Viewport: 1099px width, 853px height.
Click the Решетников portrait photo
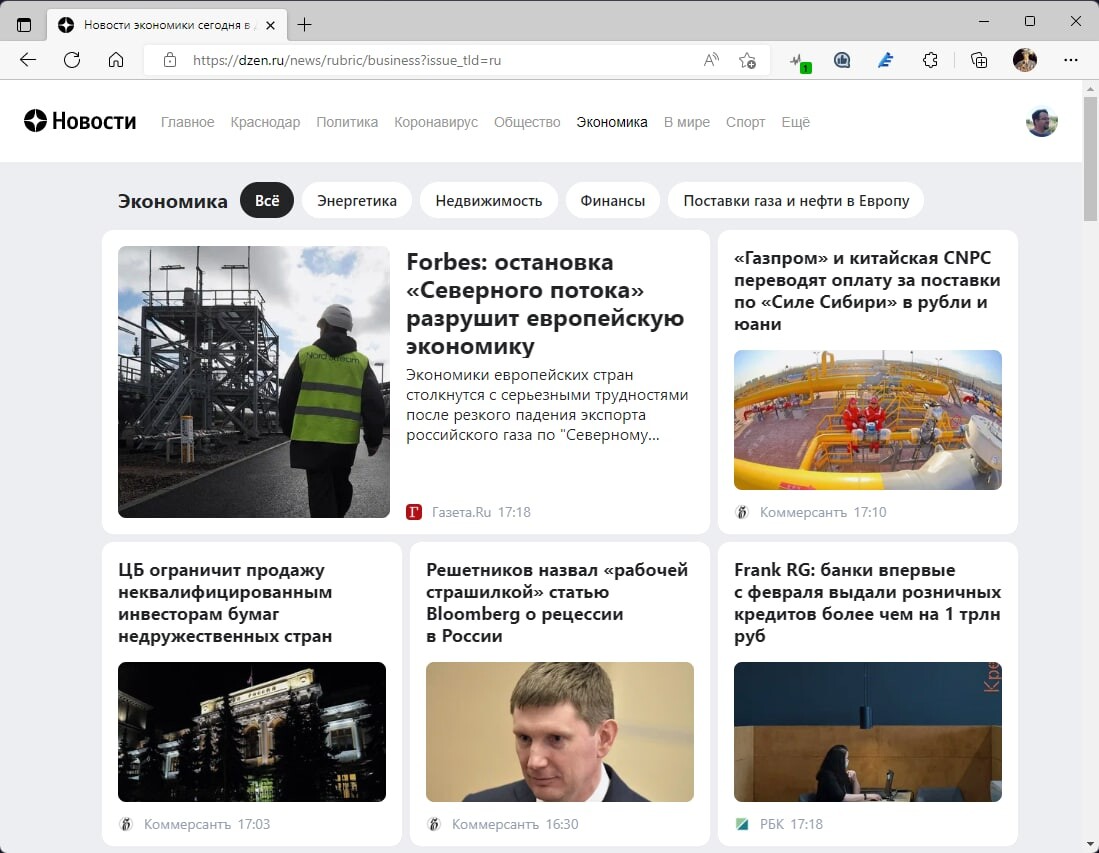click(560, 732)
